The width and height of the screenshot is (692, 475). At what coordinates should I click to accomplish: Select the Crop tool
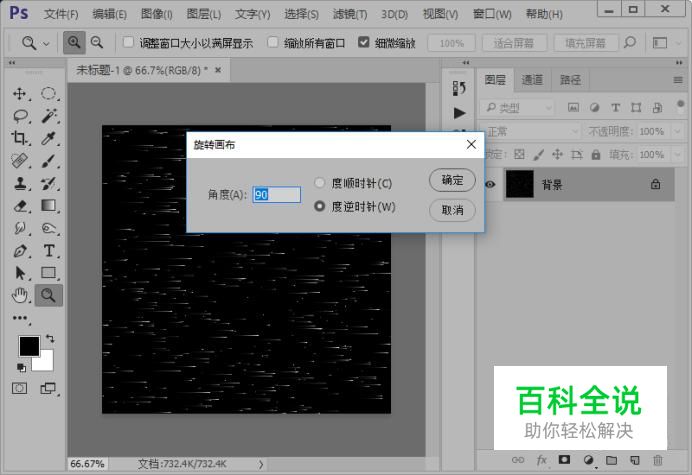pyautogui.click(x=19, y=139)
